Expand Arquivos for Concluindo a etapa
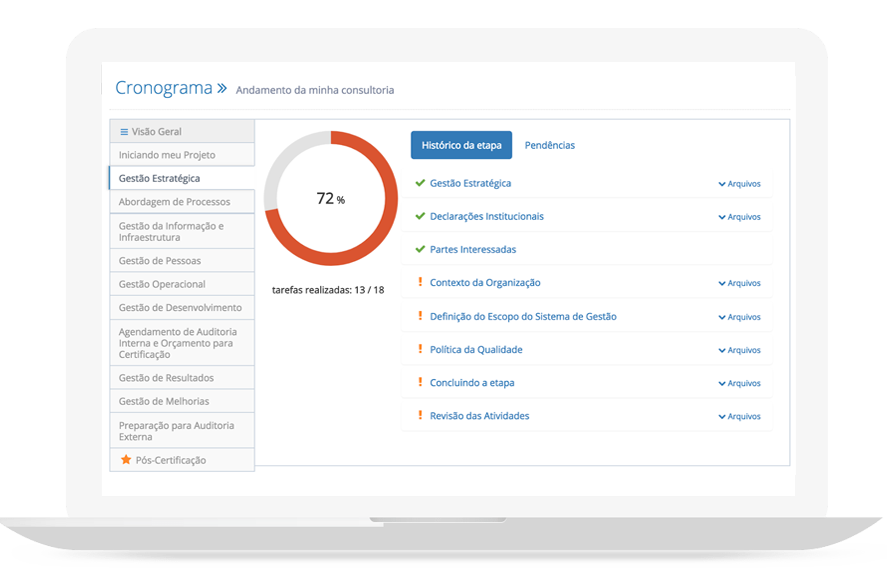 point(739,383)
